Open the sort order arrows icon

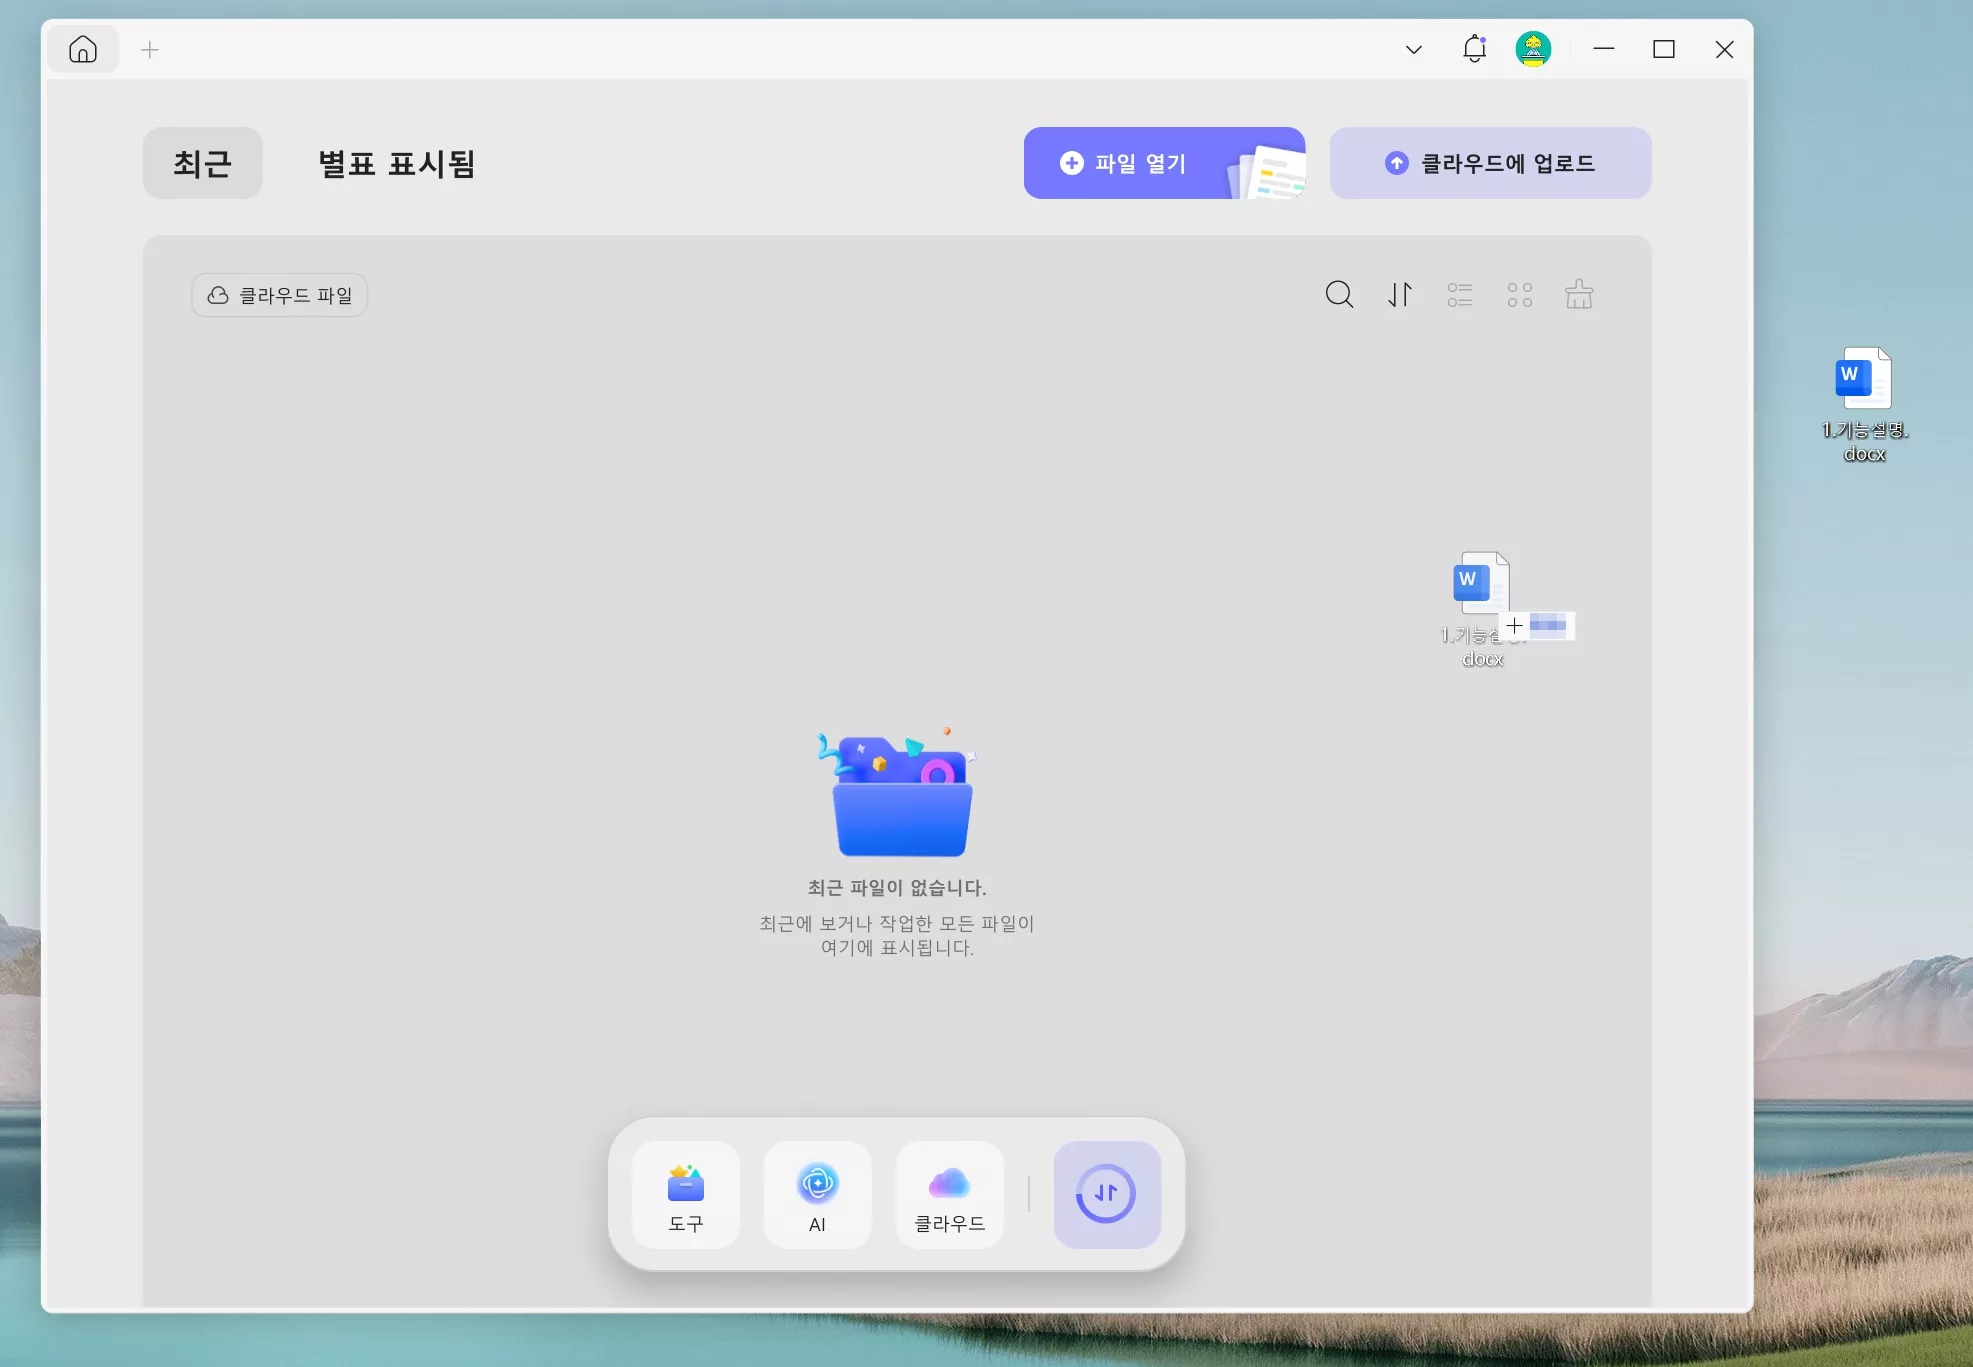[x=1400, y=295]
